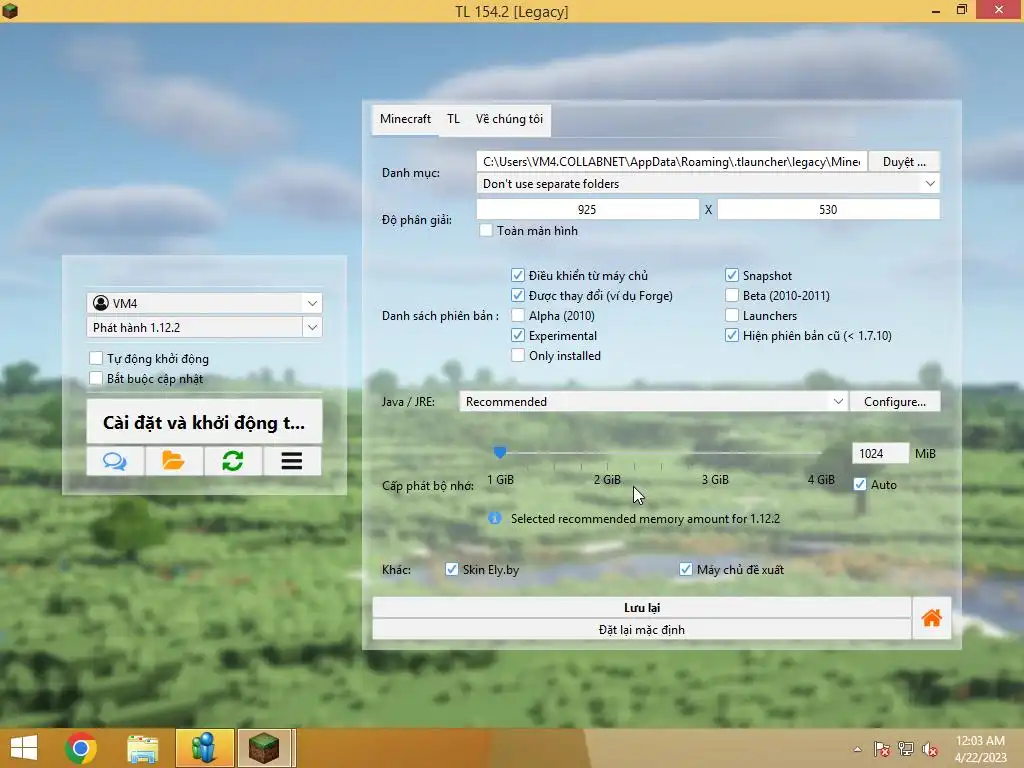This screenshot has height=768, width=1024.
Task: Toggle the Auto memory checkbox
Action: pos(859,485)
